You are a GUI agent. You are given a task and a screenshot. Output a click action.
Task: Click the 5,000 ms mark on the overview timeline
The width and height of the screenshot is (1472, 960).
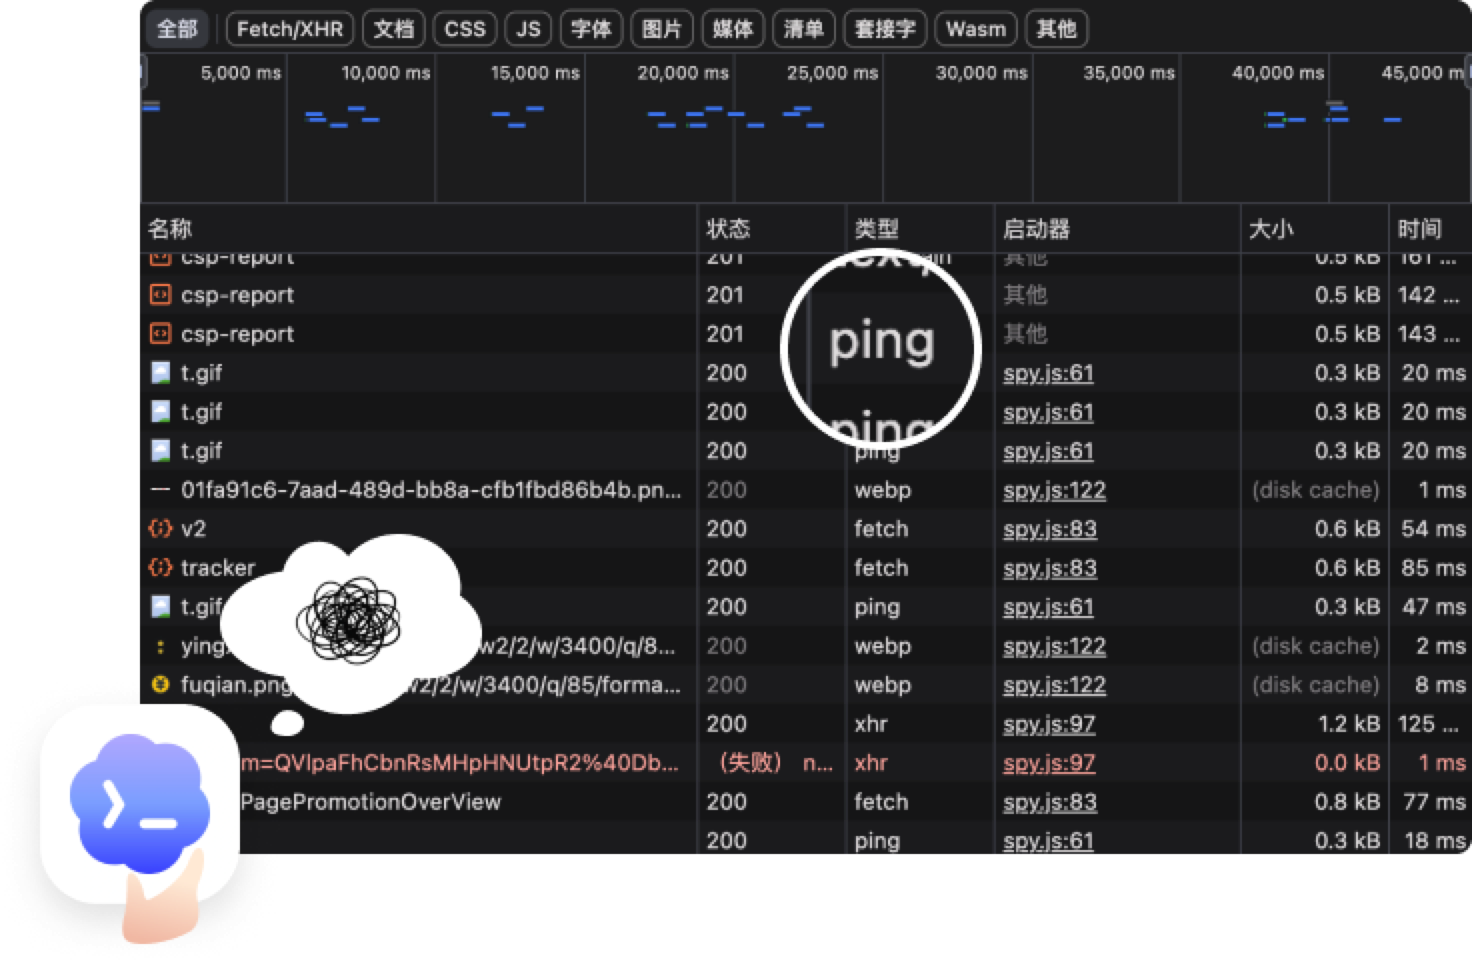[241, 73]
